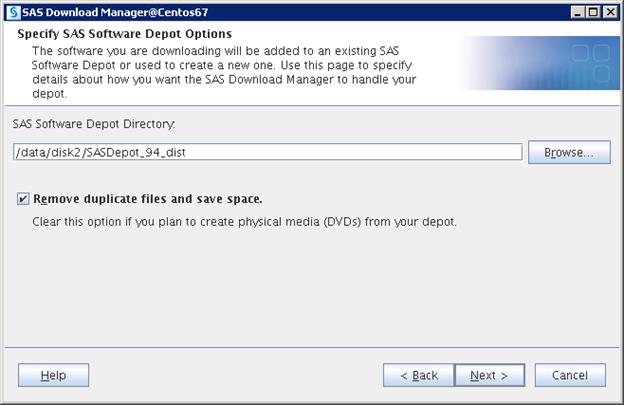The height and width of the screenshot is (405, 624).
Task: Cancel the download manager wizard
Action: [570, 375]
